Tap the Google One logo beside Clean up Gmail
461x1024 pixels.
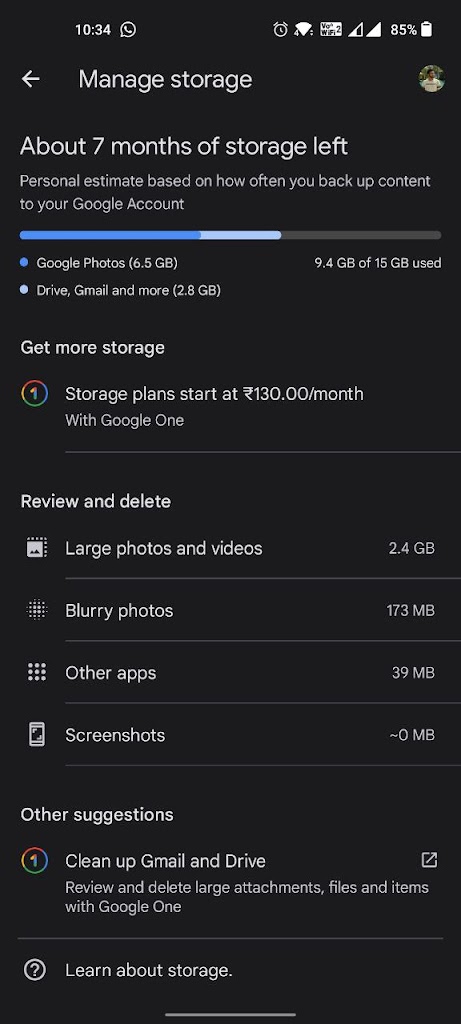coord(35,861)
